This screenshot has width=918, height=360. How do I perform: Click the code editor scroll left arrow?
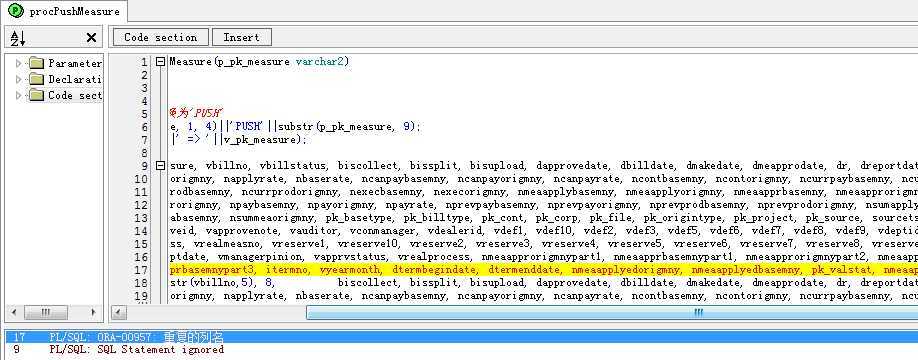click(x=119, y=313)
